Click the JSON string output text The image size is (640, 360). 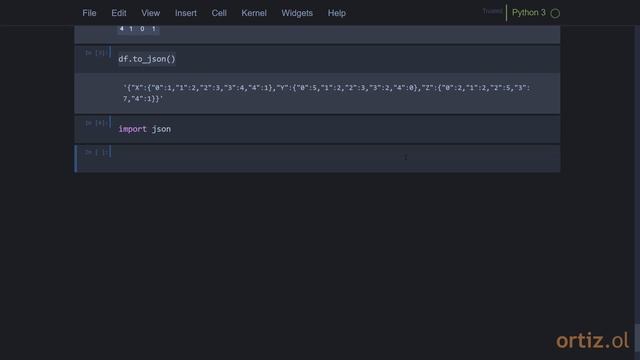[327, 93]
